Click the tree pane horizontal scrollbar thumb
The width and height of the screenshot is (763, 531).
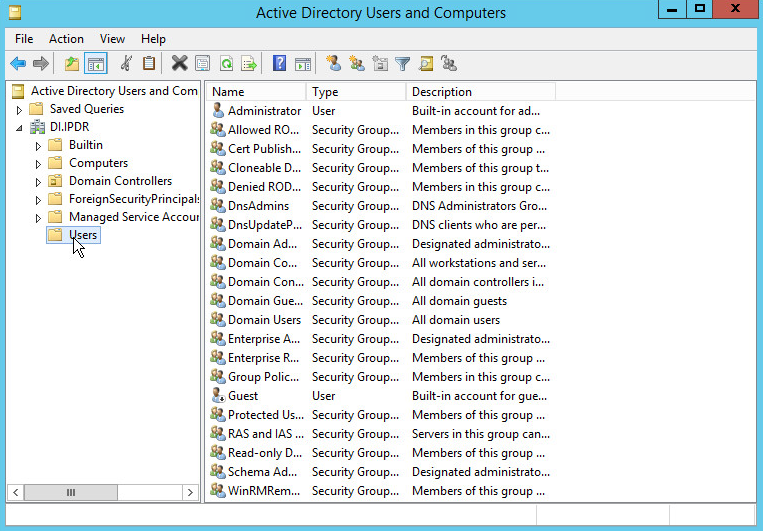pyautogui.click(x=71, y=492)
